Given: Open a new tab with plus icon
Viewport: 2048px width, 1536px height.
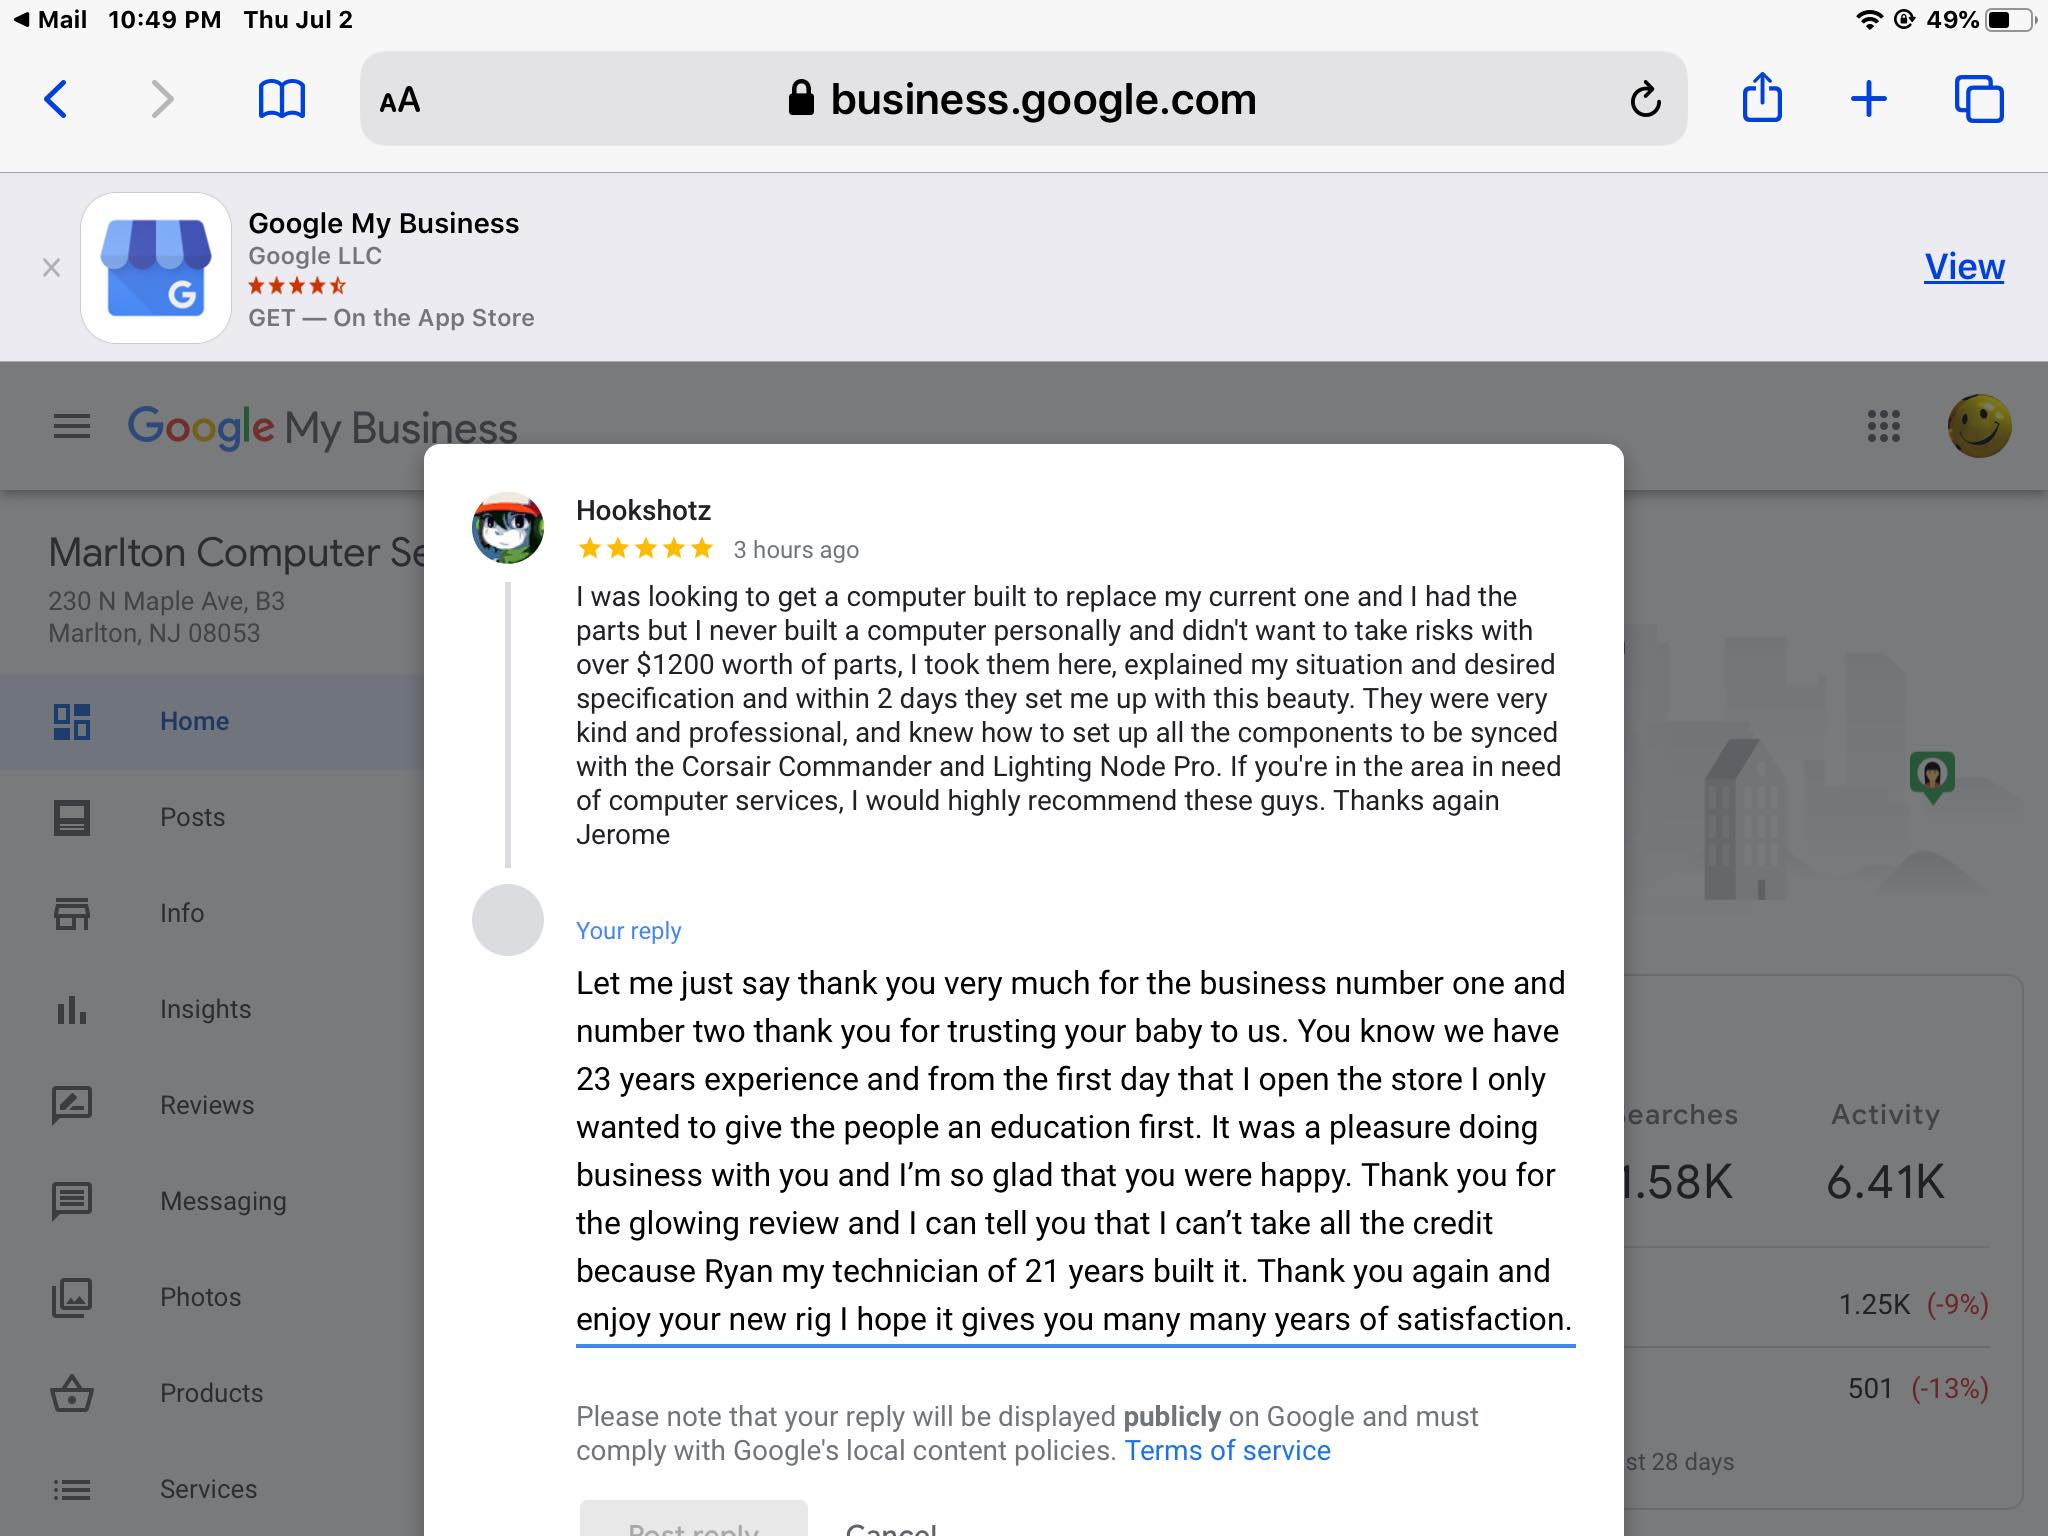Looking at the screenshot, I should pos(1868,99).
